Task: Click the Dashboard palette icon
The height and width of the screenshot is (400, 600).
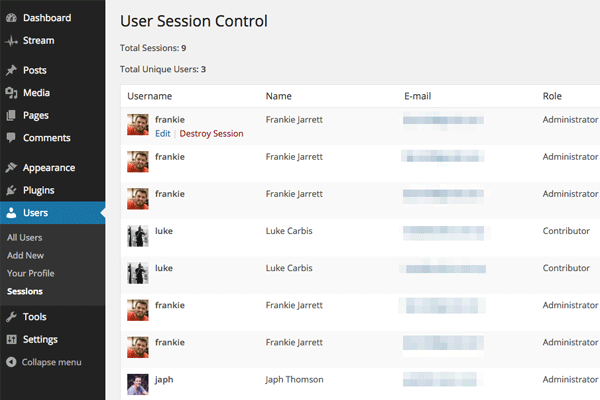Action: (11, 18)
